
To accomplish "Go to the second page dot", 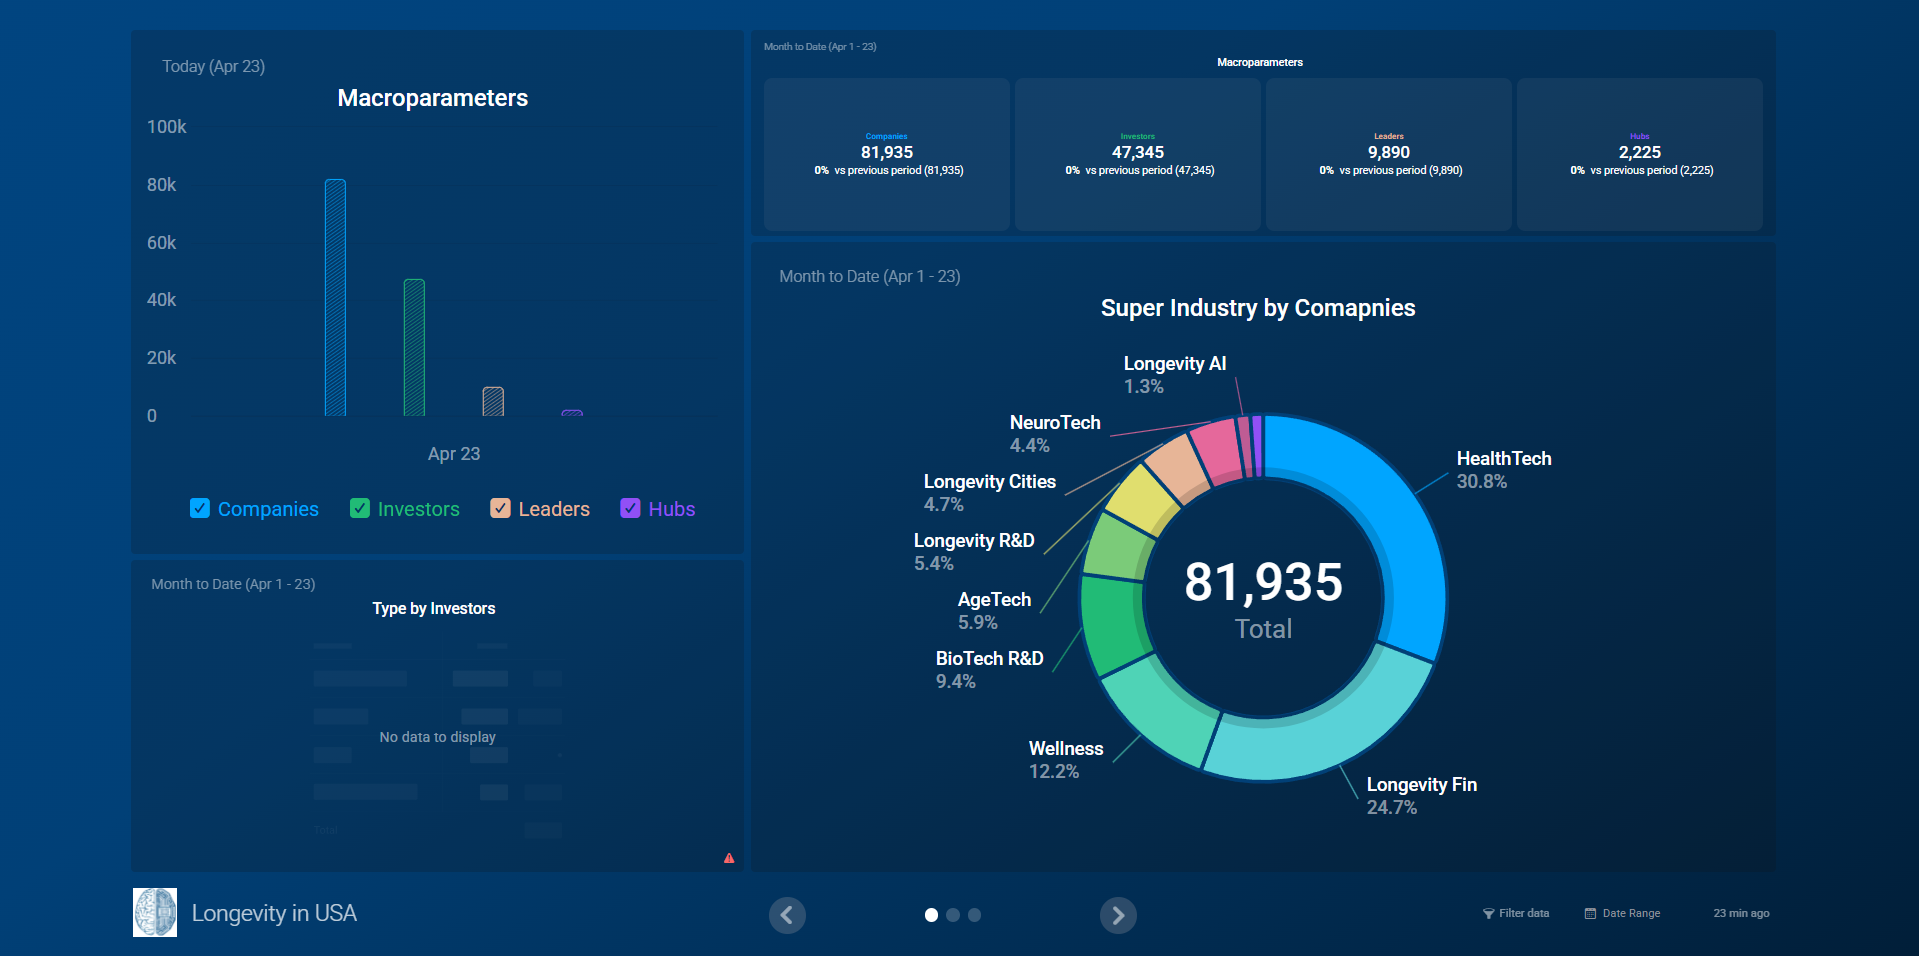I will click(953, 915).
